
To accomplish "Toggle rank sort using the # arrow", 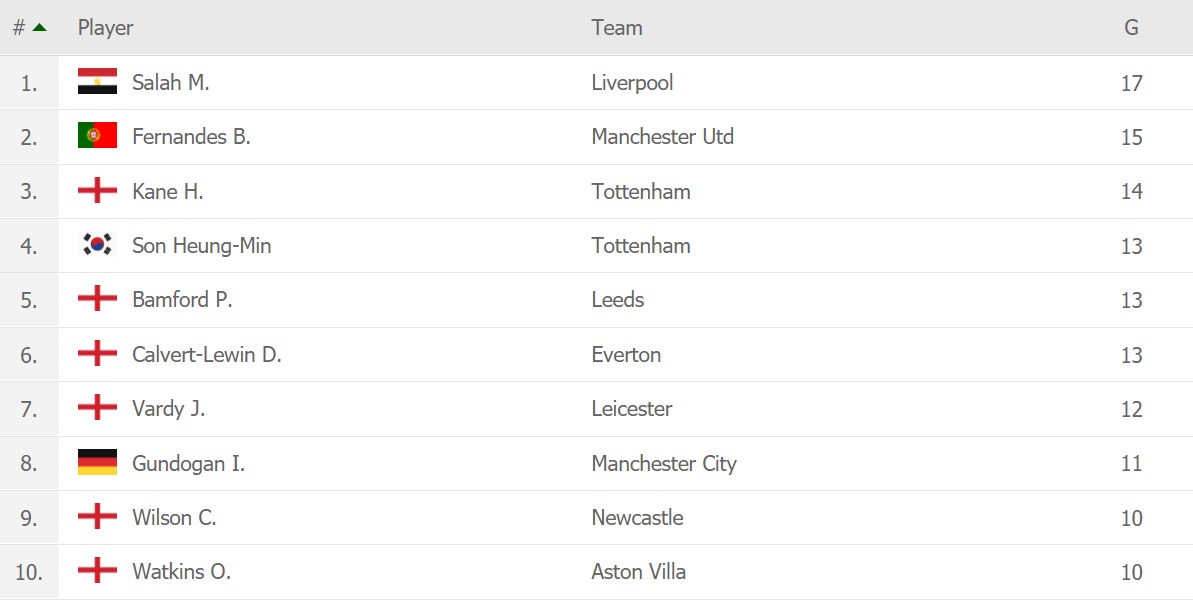I will (39, 27).
